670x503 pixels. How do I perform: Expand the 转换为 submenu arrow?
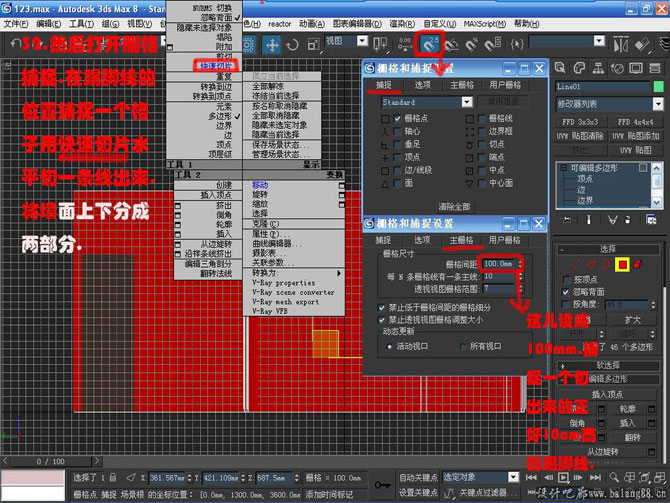pyautogui.click(x=339, y=273)
